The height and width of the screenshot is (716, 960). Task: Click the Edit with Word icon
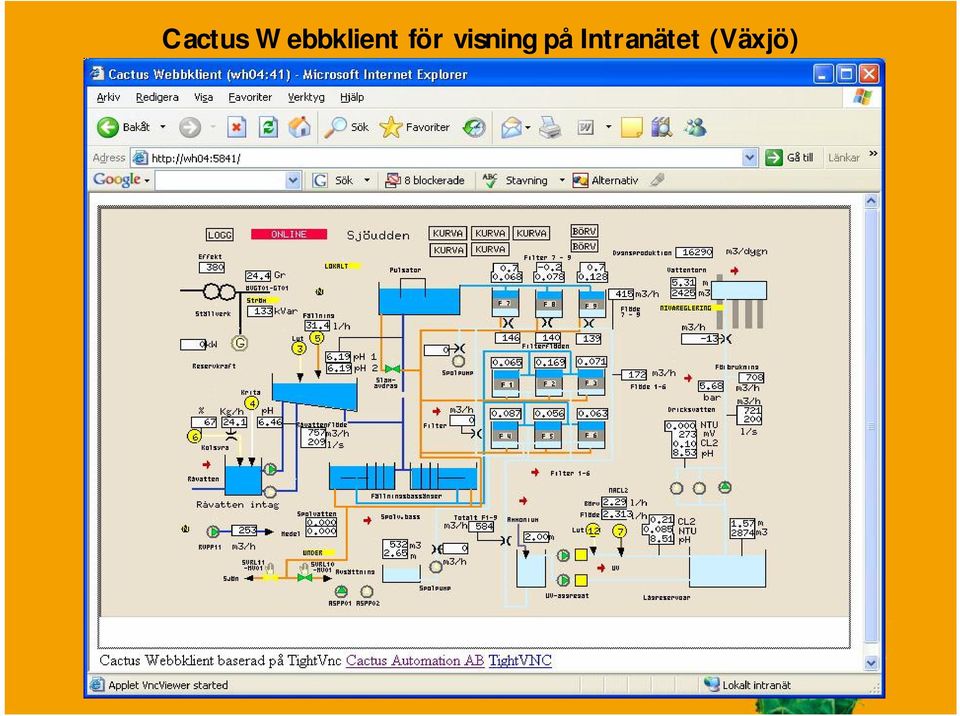point(585,127)
